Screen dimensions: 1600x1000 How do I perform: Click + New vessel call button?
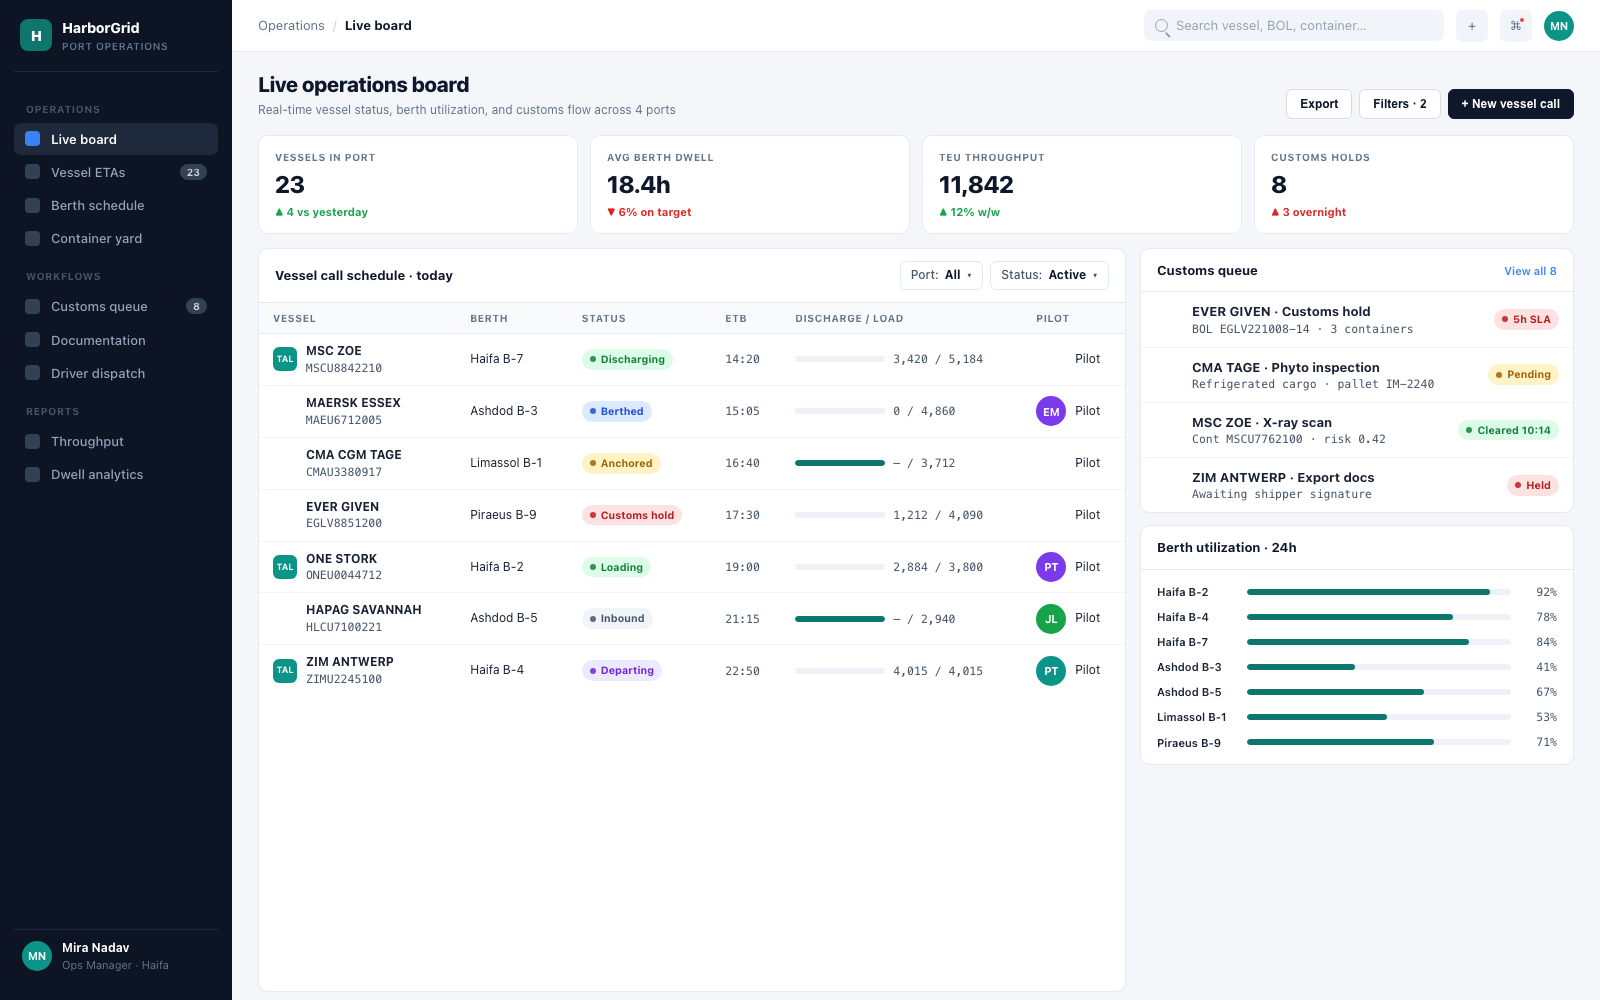pyautogui.click(x=1510, y=104)
